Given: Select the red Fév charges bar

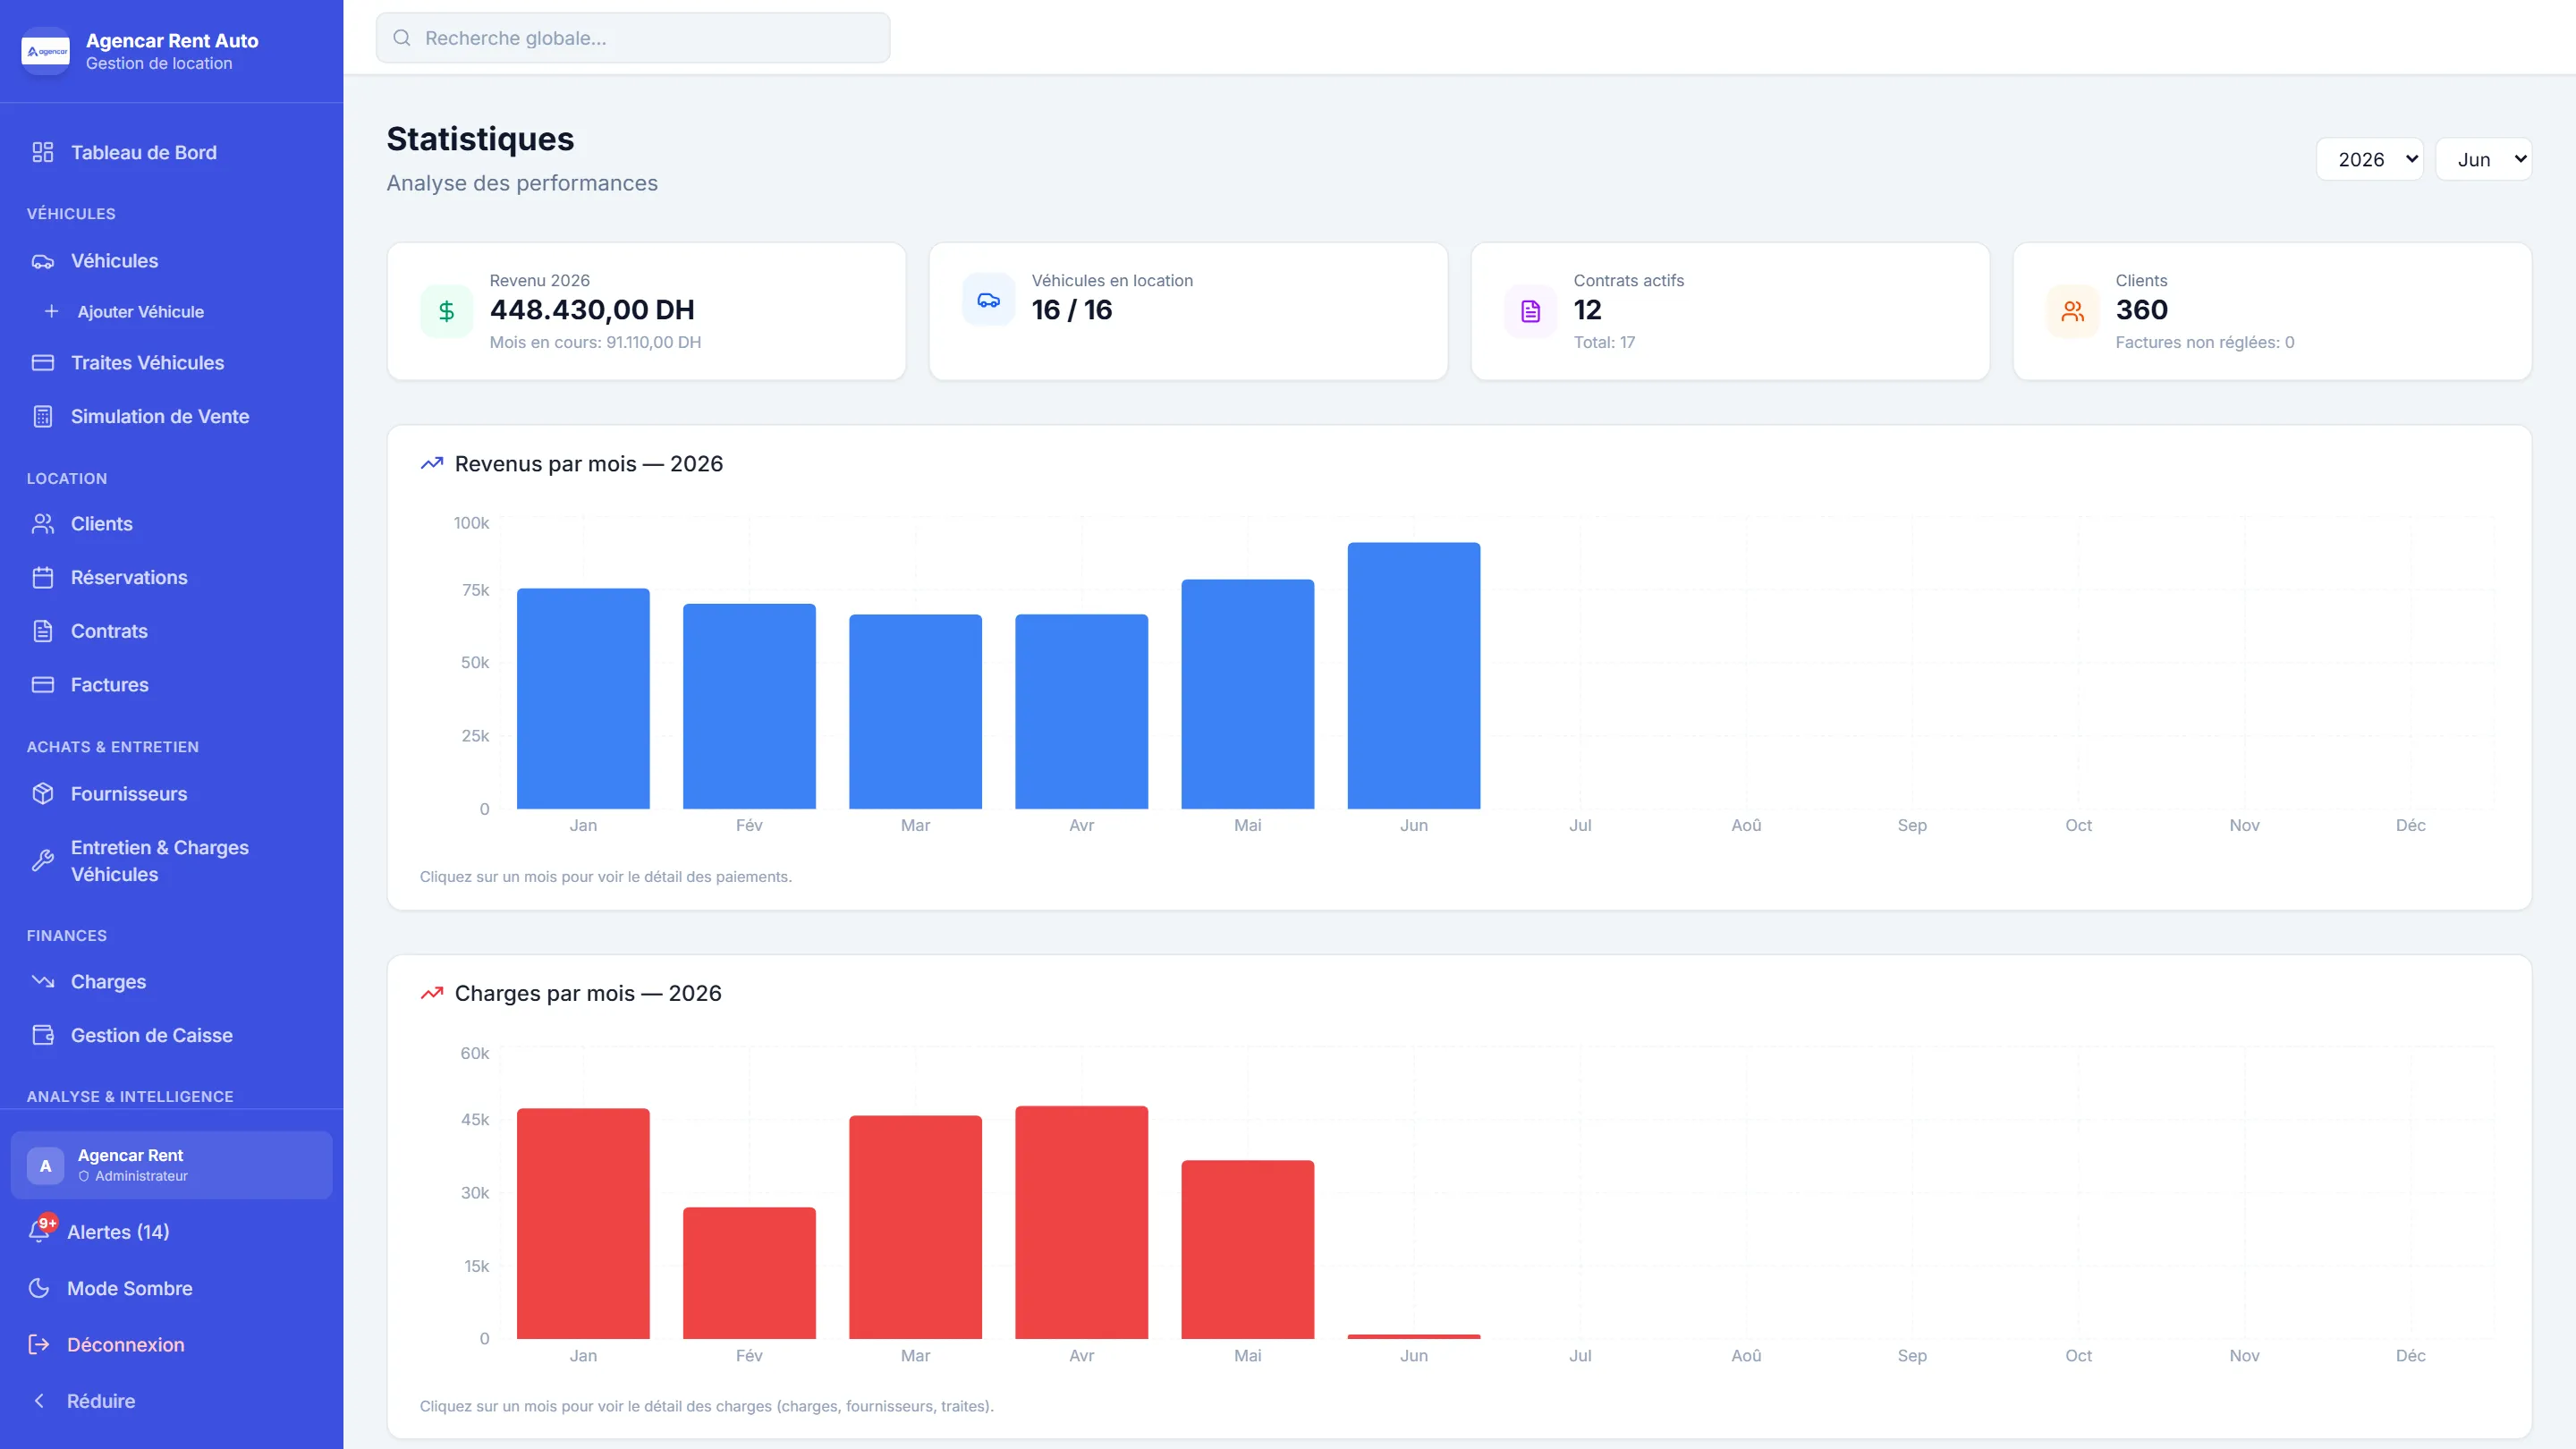Looking at the screenshot, I should click(749, 1273).
